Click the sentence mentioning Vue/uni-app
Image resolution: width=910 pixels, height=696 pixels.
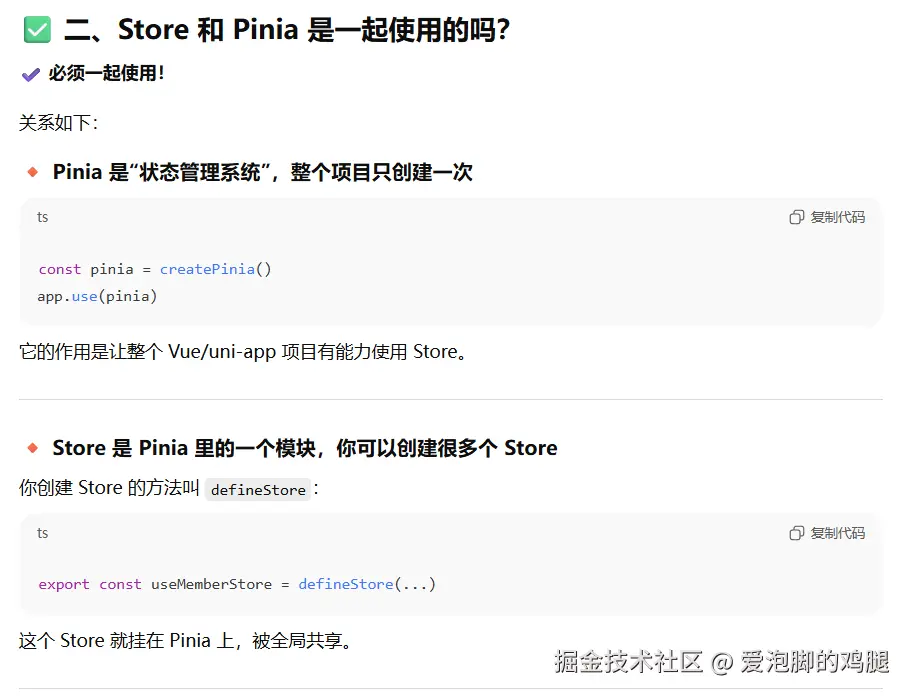pos(243,352)
